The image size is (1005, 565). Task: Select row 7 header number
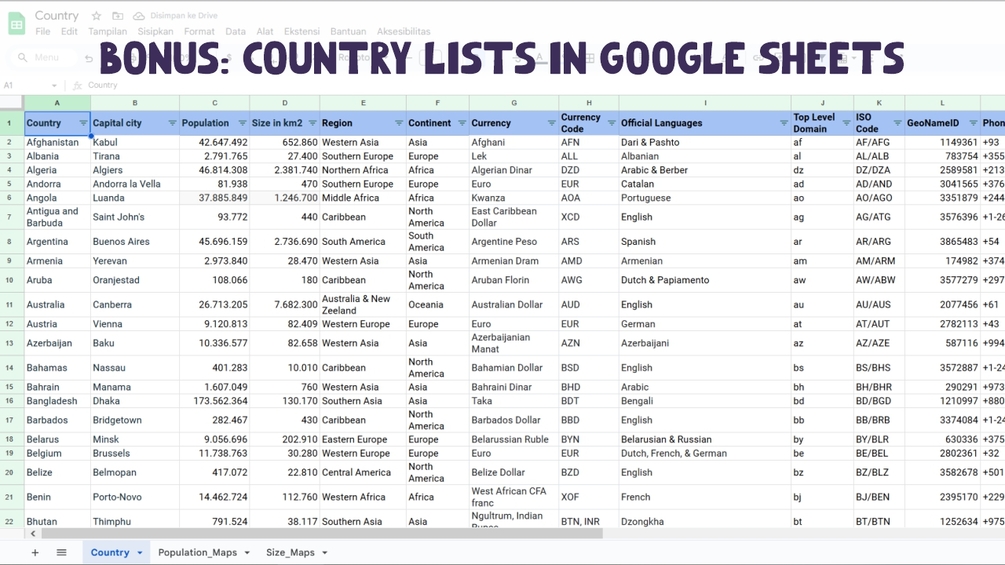(x=10, y=217)
